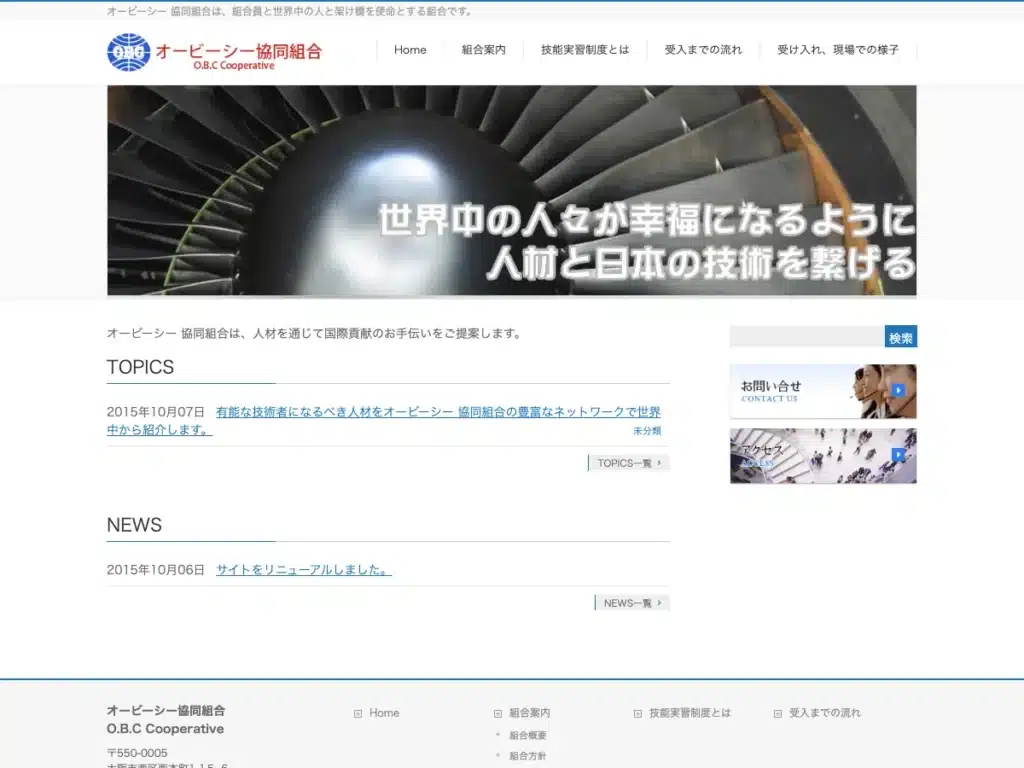Select the footer O.B.C Cooperative name text

(x=165, y=729)
